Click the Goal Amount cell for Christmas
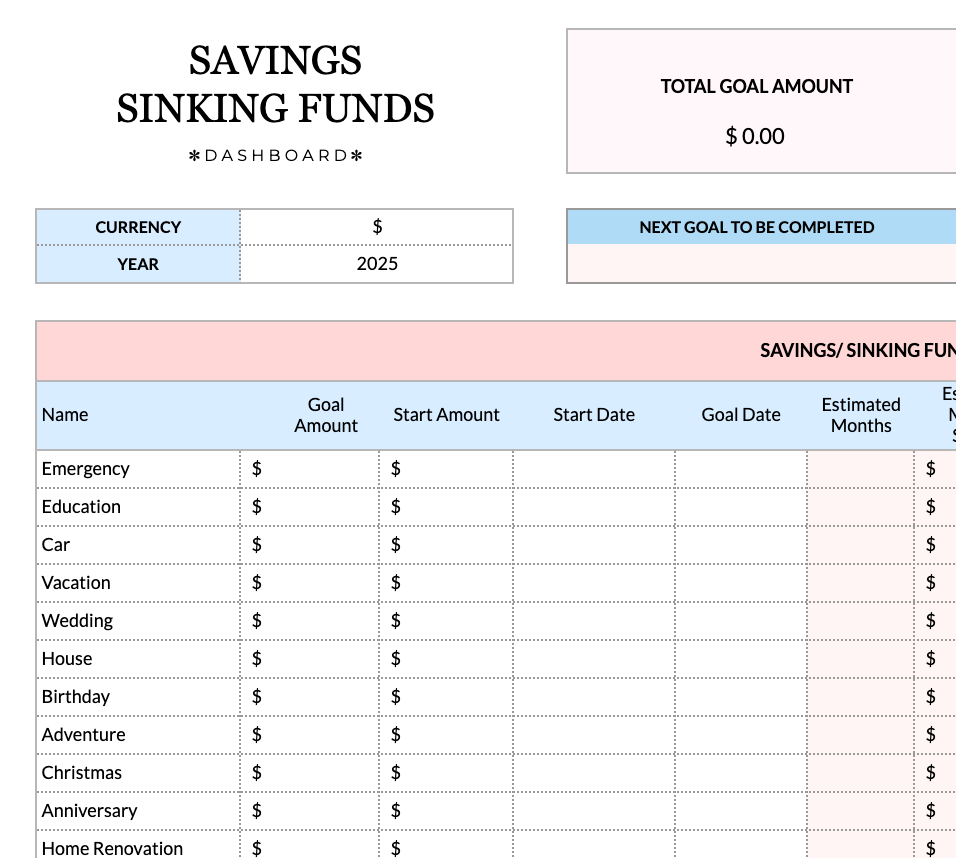Viewport: 956px width, 858px height. pyautogui.click(x=310, y=772)
